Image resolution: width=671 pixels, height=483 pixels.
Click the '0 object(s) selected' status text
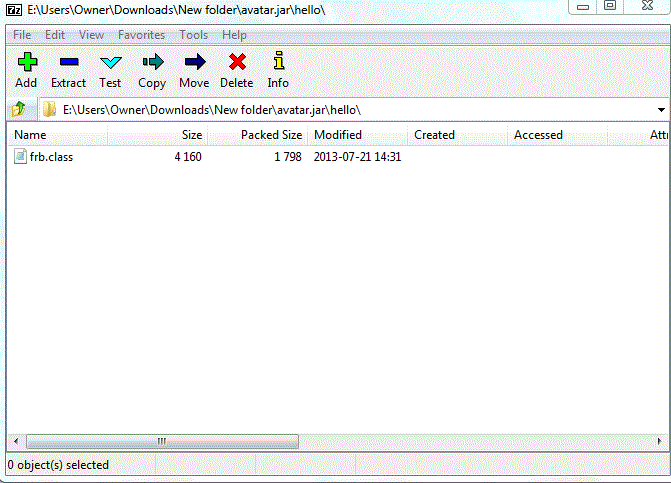point(58,465)
